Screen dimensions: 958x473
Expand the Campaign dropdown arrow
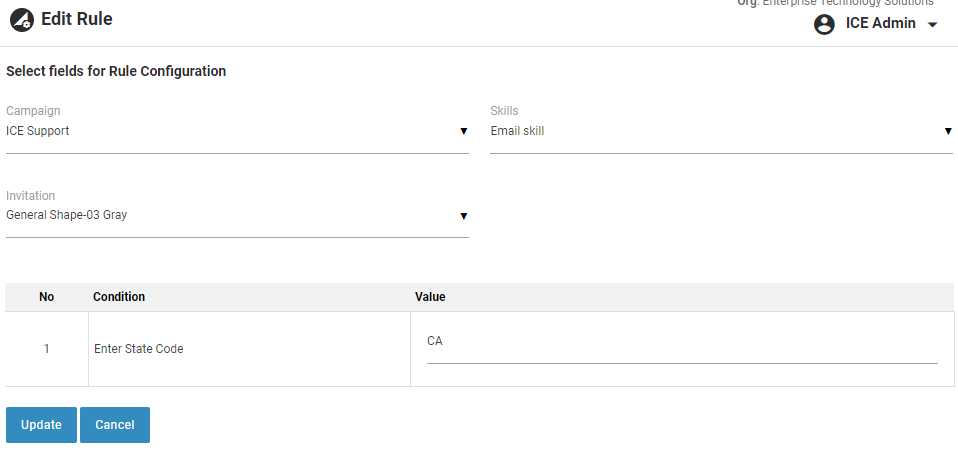pyautogui.click(x=463, y=131)
